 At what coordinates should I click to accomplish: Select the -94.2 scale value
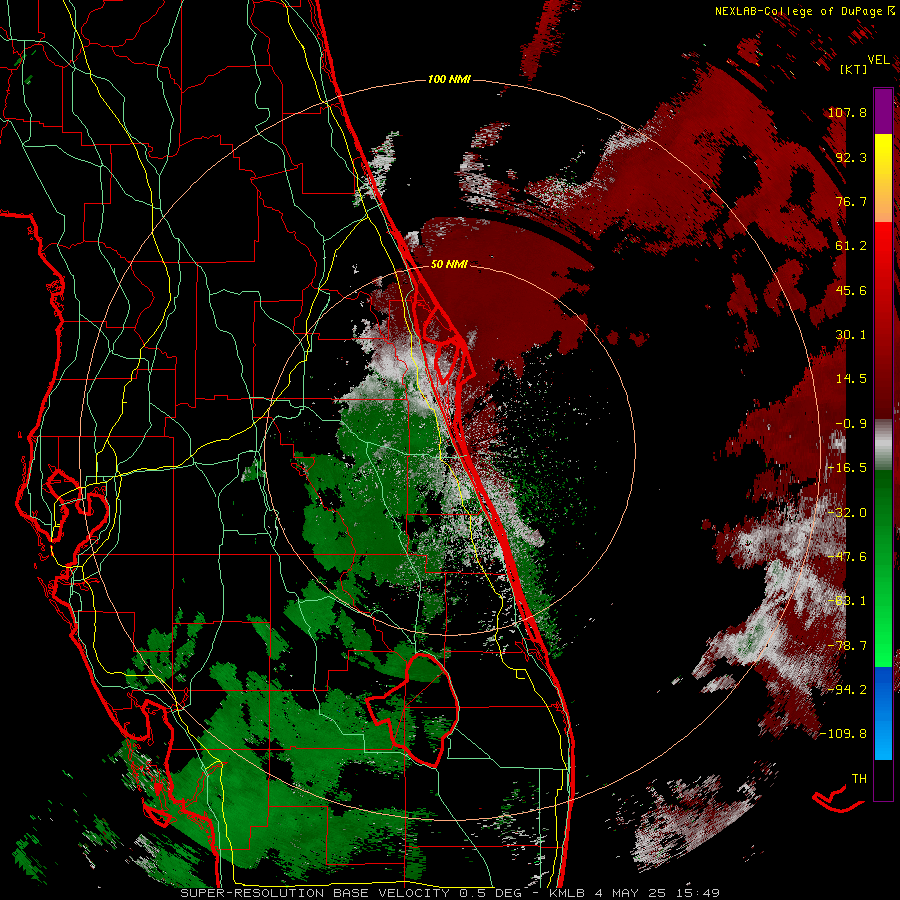847,690
